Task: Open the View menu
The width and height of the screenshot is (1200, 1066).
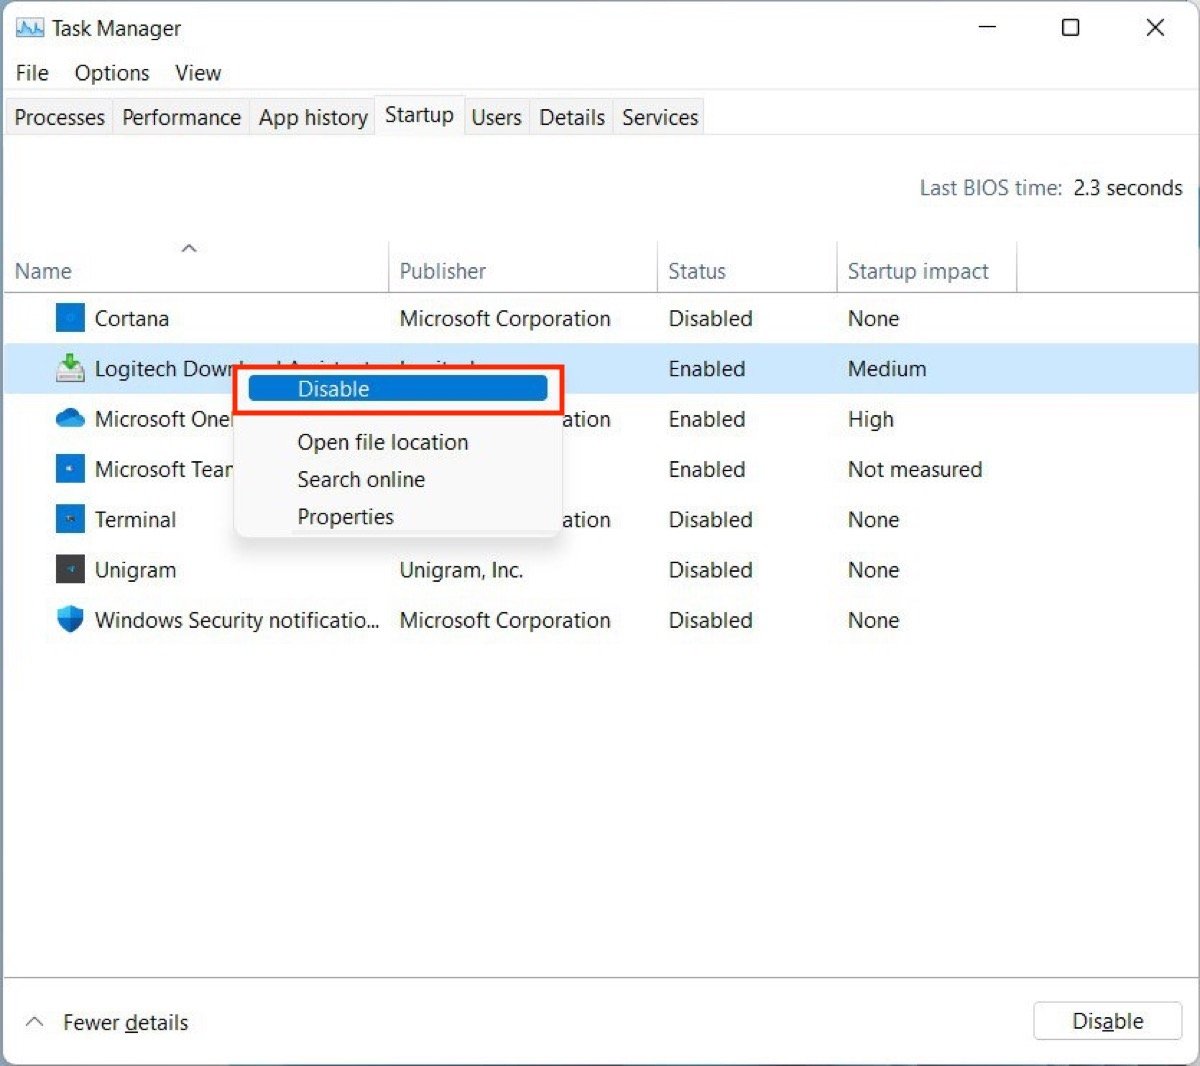Action: [198, 73]
